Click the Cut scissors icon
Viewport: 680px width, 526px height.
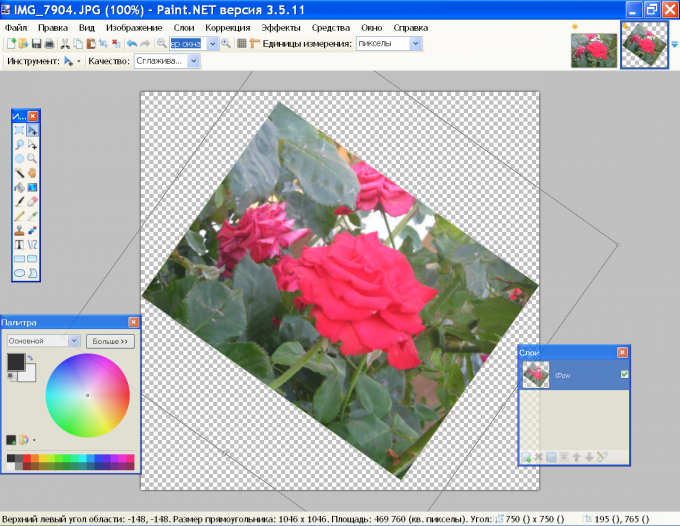click(65, 43)
